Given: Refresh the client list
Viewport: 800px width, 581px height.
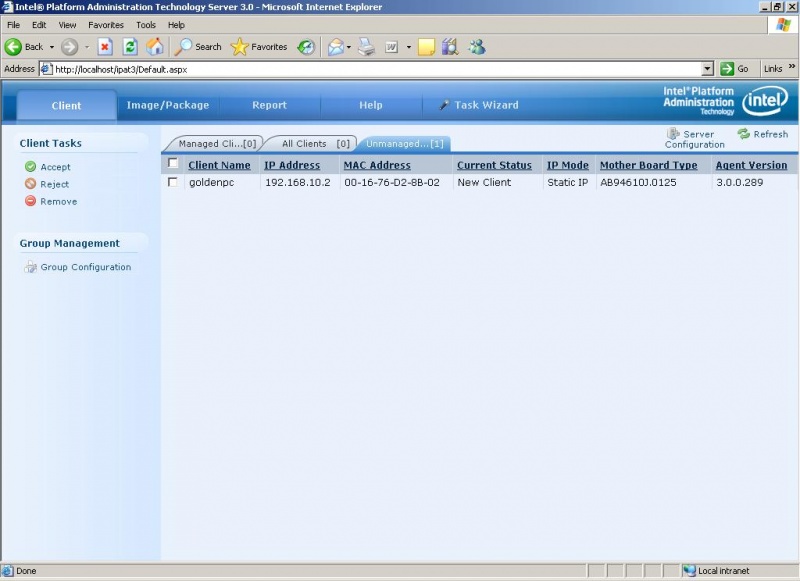Looking at the screenshot, I should click(x=764, y=133).
